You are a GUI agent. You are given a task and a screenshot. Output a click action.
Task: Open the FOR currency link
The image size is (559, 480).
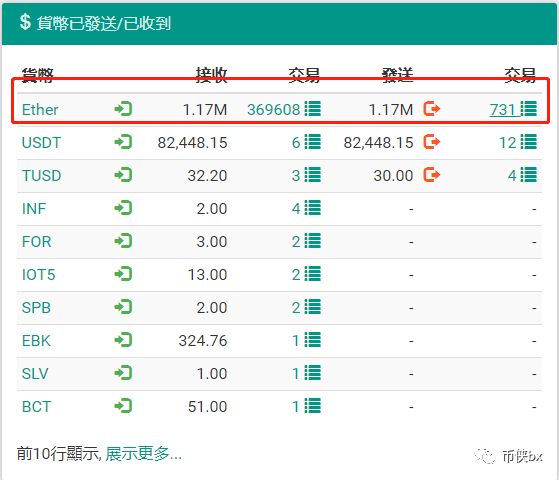click(x=36, y=242)
